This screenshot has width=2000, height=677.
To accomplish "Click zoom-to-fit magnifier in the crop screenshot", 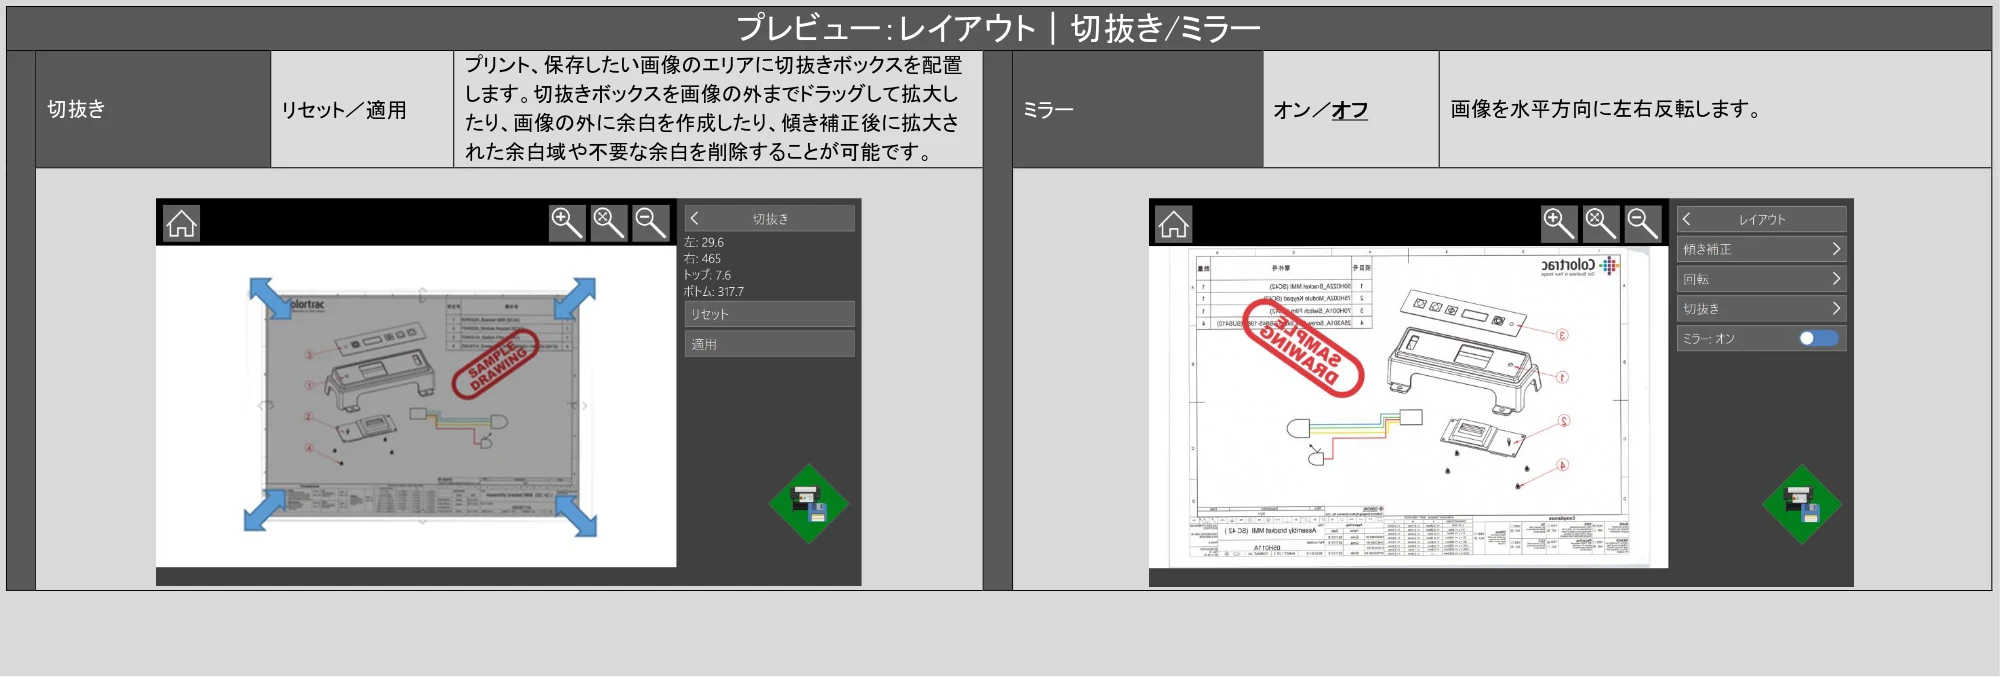I will click(609, 223).
